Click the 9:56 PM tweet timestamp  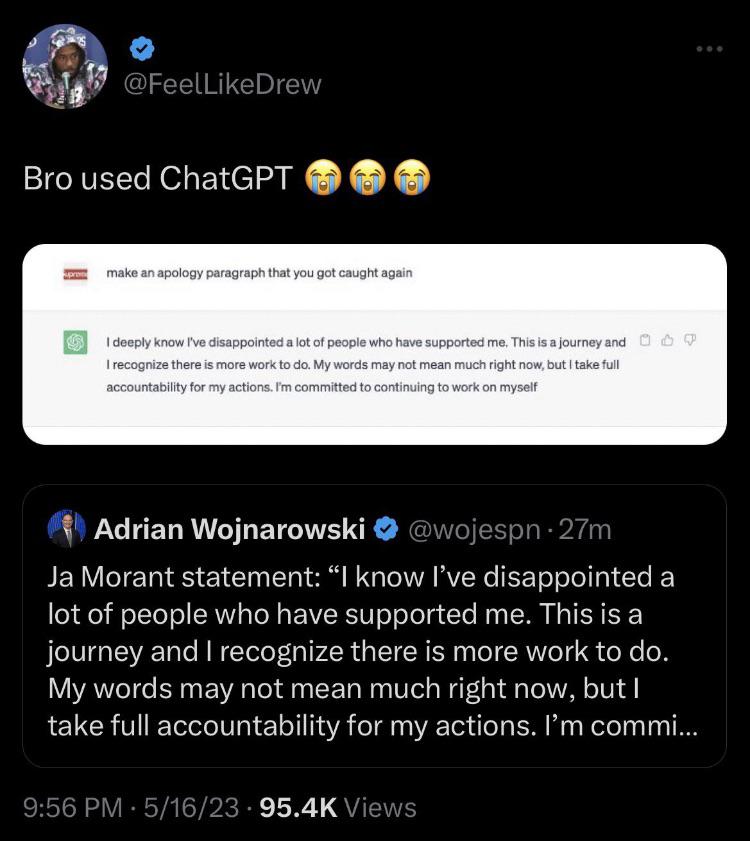70,807
